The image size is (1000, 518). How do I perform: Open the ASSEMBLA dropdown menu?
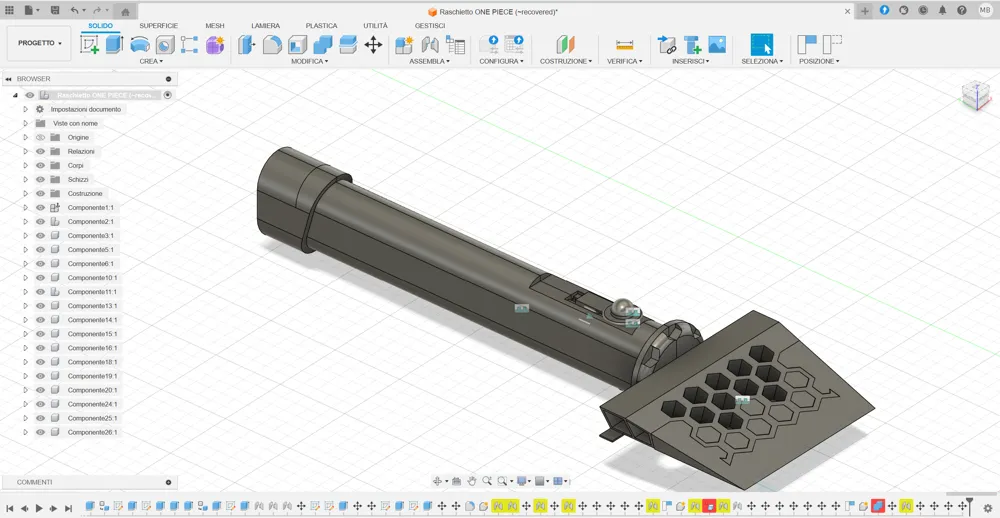tap(430, 61)
